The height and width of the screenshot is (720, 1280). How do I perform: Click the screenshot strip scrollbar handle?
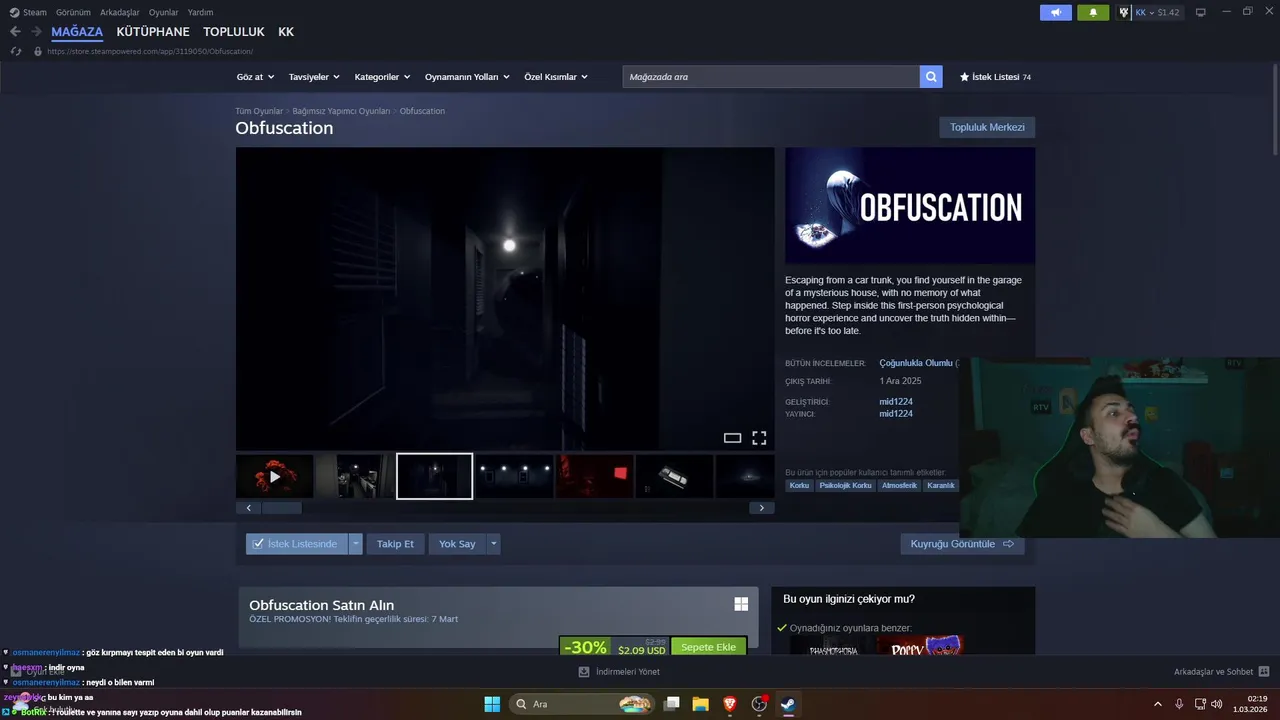[282, 508]
